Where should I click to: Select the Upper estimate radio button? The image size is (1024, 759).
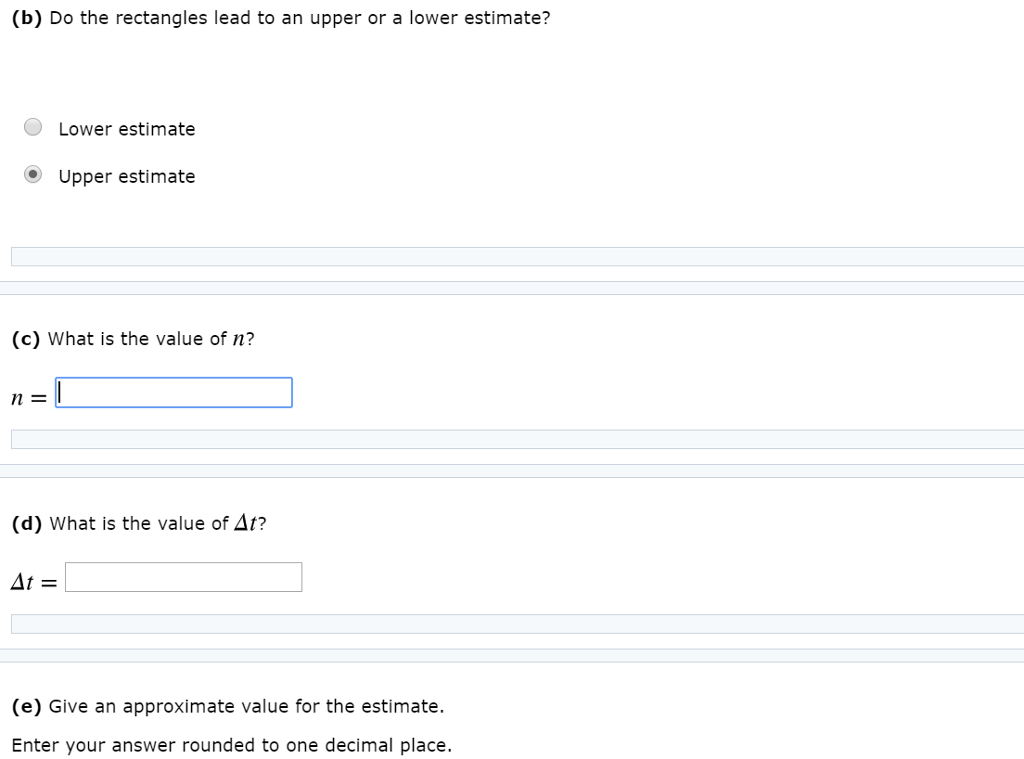pyautogui.click(x=33, y=175)
